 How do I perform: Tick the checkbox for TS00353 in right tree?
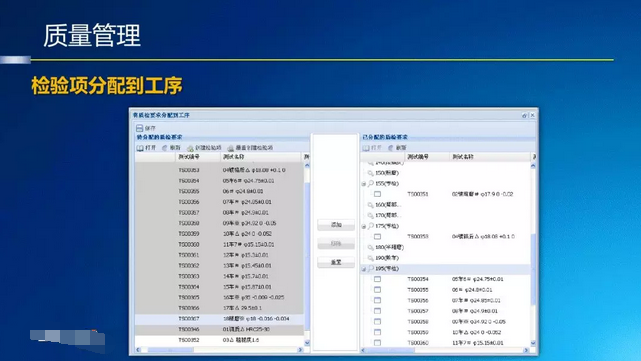click(x=377, y=236)
